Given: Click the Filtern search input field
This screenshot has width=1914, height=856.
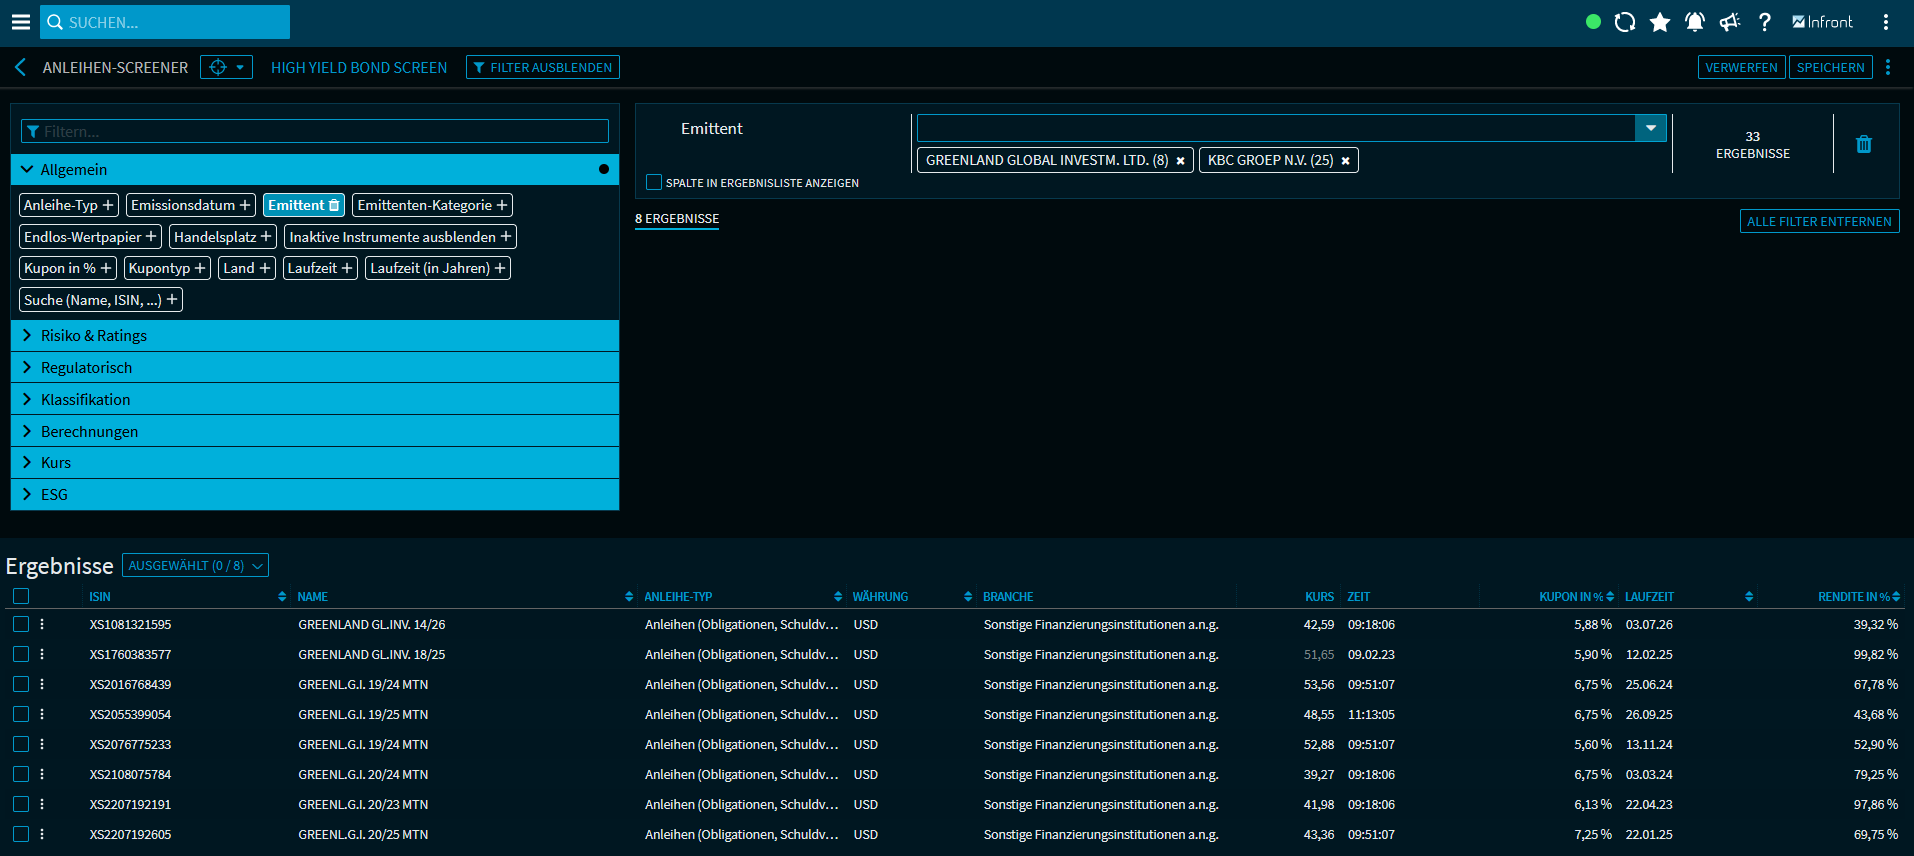Looking at the screenshot, I should point(315,131).
